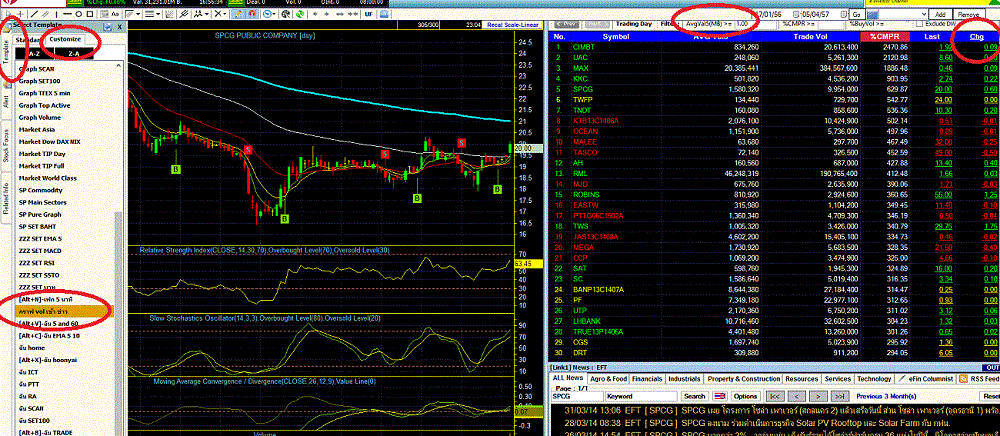Toggle the magnet snap icon
1000x436 pixels.
pyautogui.click(x=252, y=14)
